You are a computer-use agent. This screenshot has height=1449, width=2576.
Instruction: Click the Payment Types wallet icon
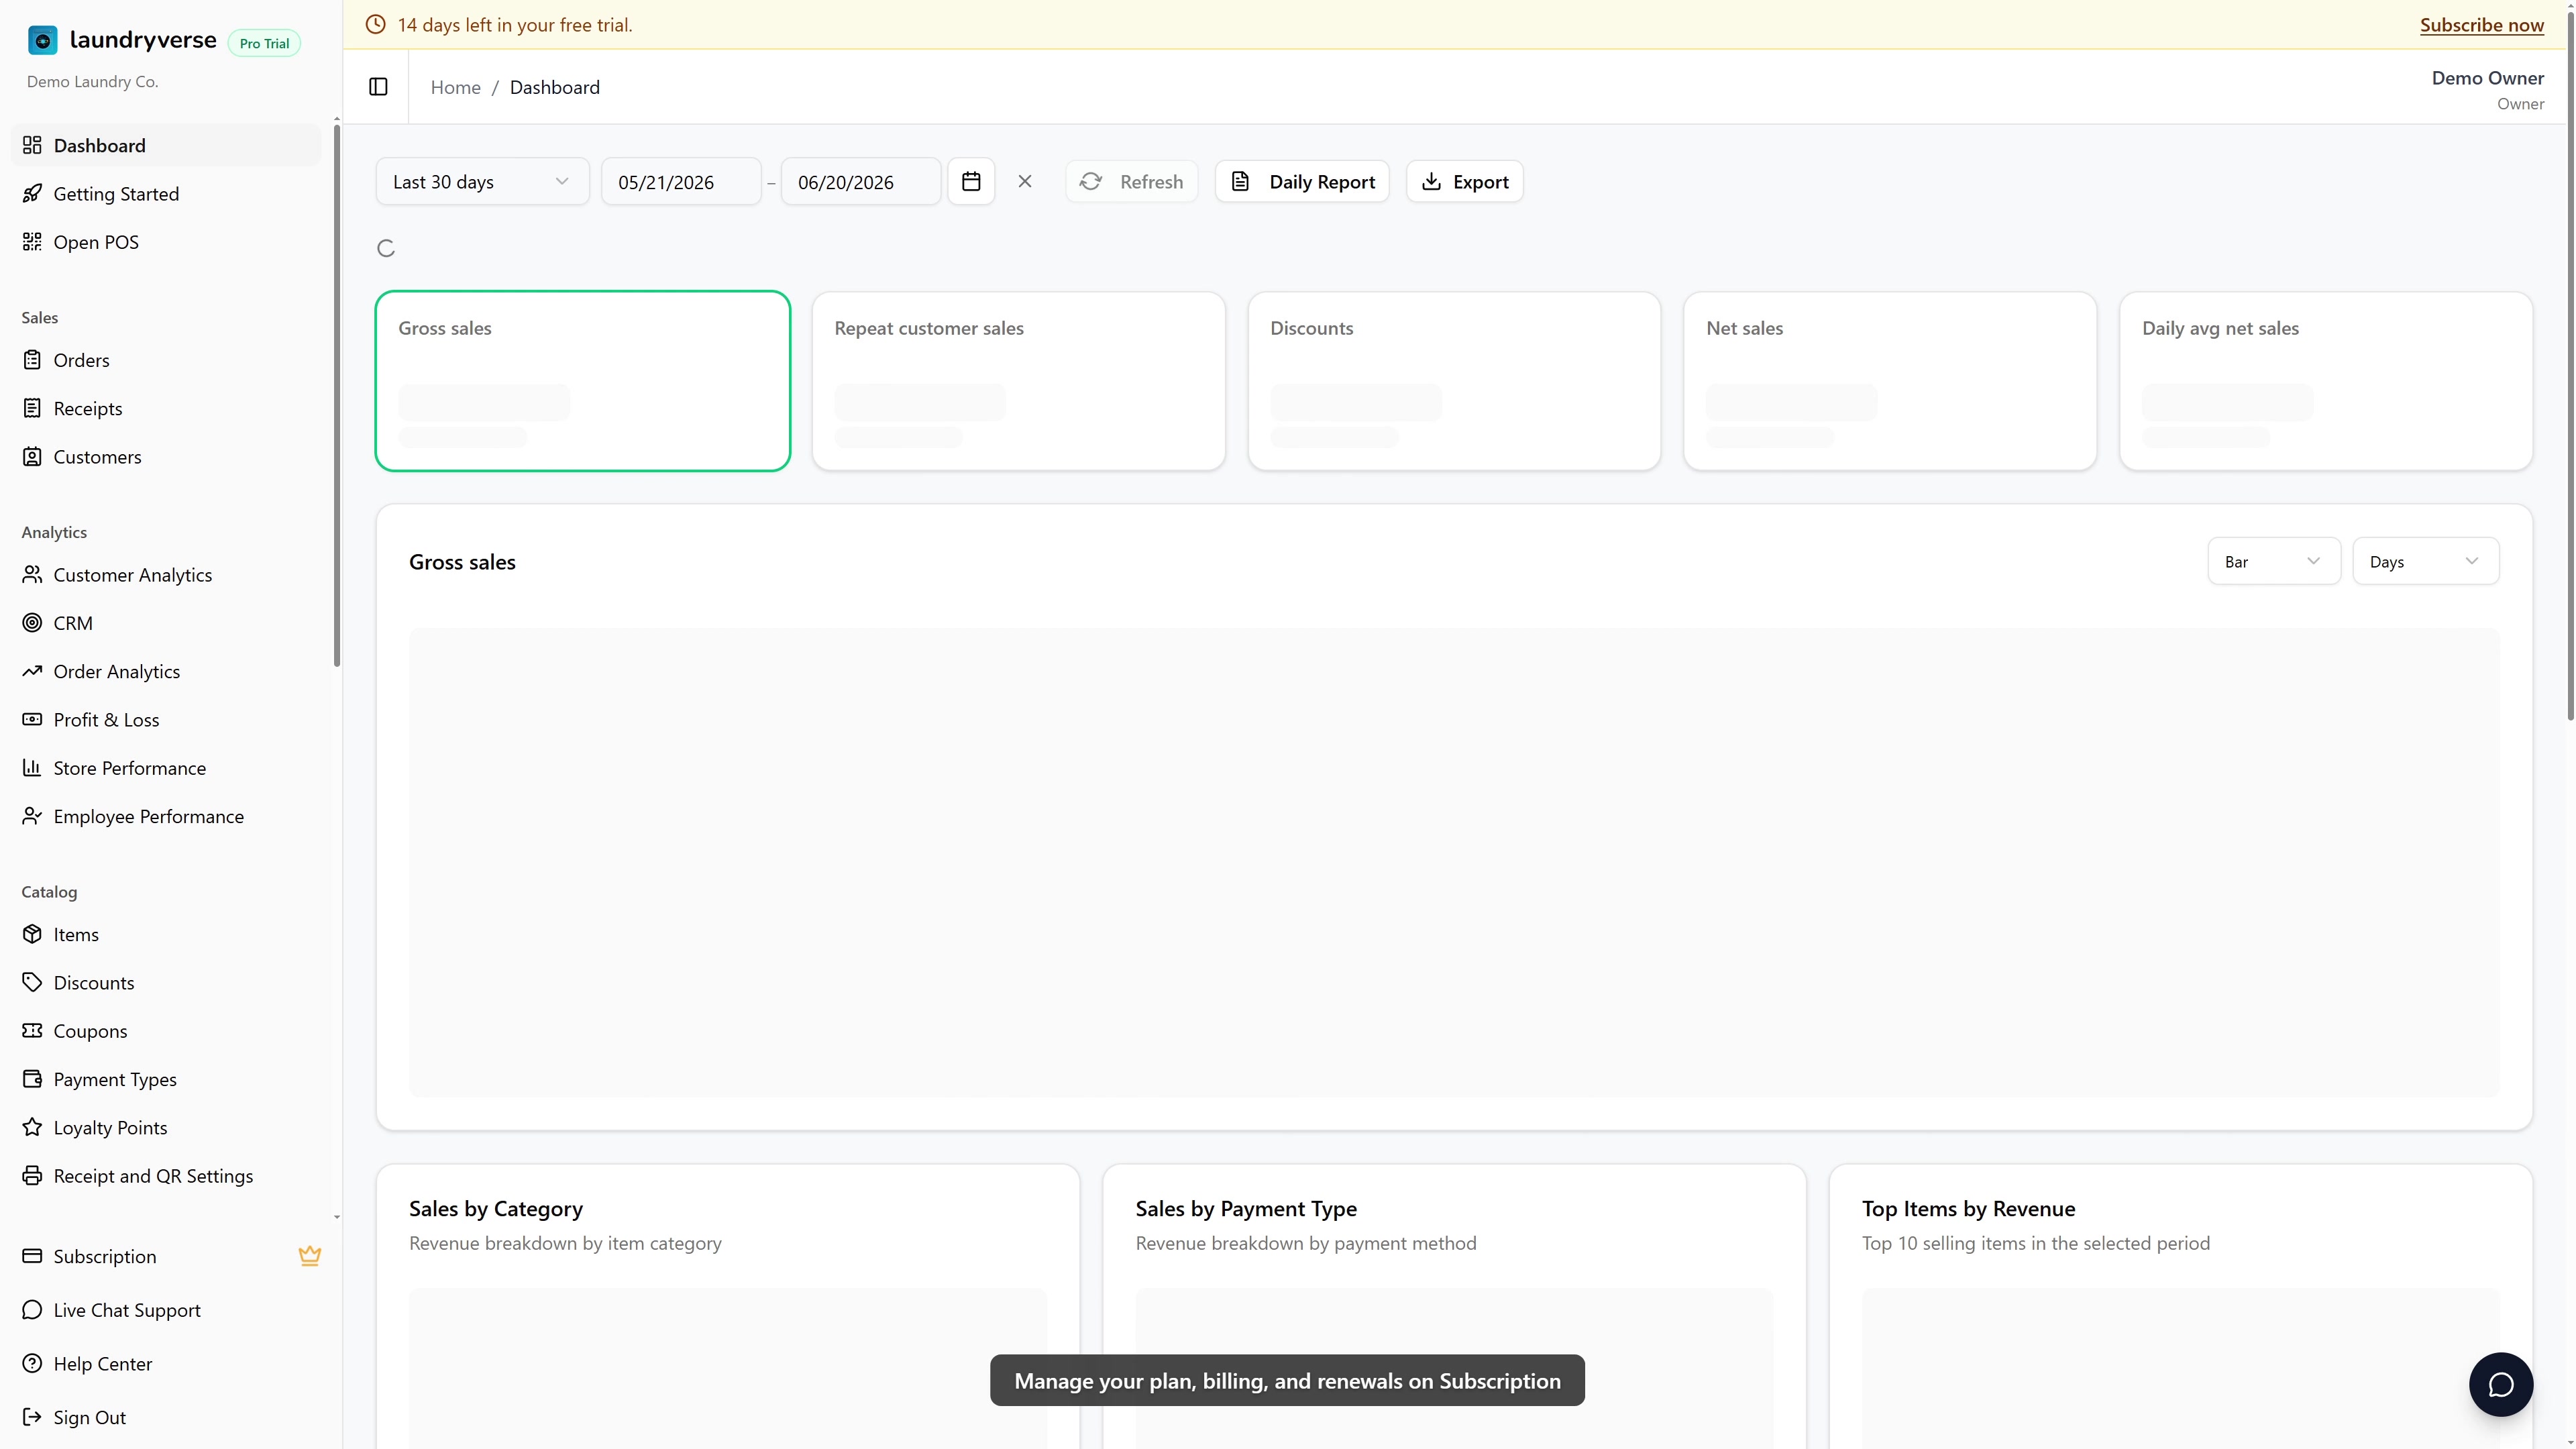[x=32, y=1079]
